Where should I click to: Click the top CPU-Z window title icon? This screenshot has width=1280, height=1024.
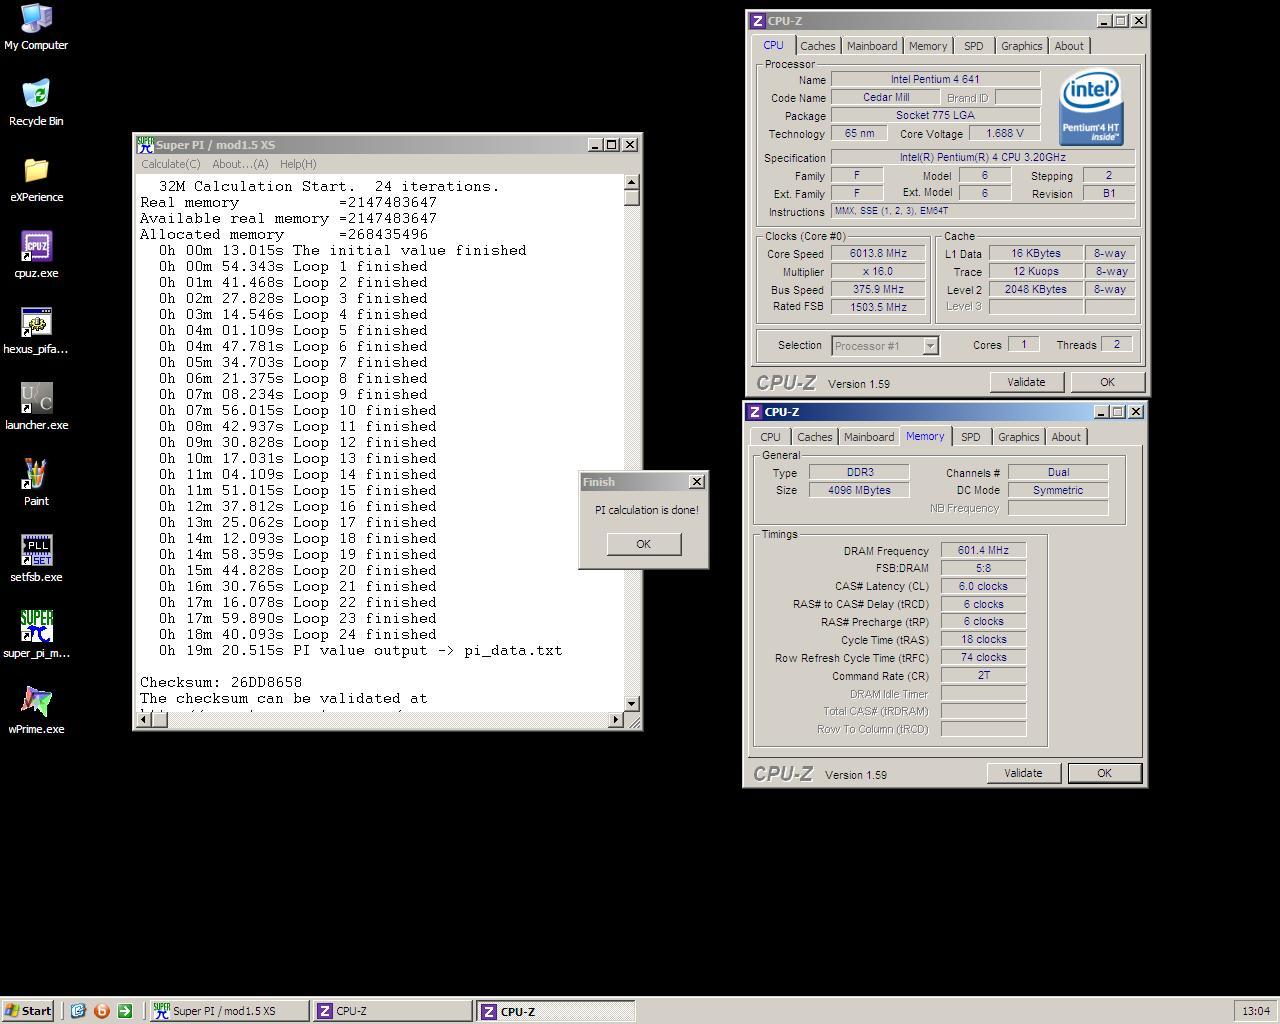click(x=757, y=21)
